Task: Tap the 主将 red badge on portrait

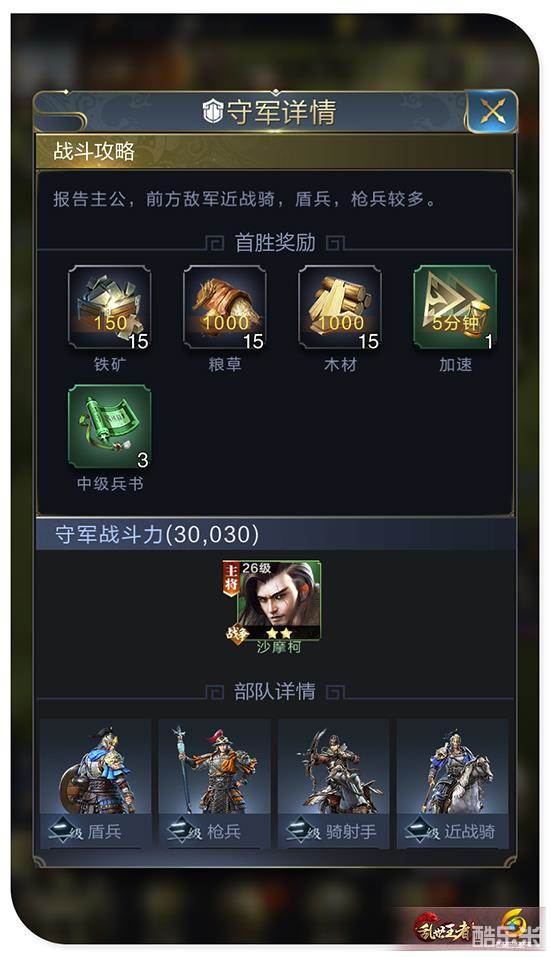Action: tap(231, 578)
